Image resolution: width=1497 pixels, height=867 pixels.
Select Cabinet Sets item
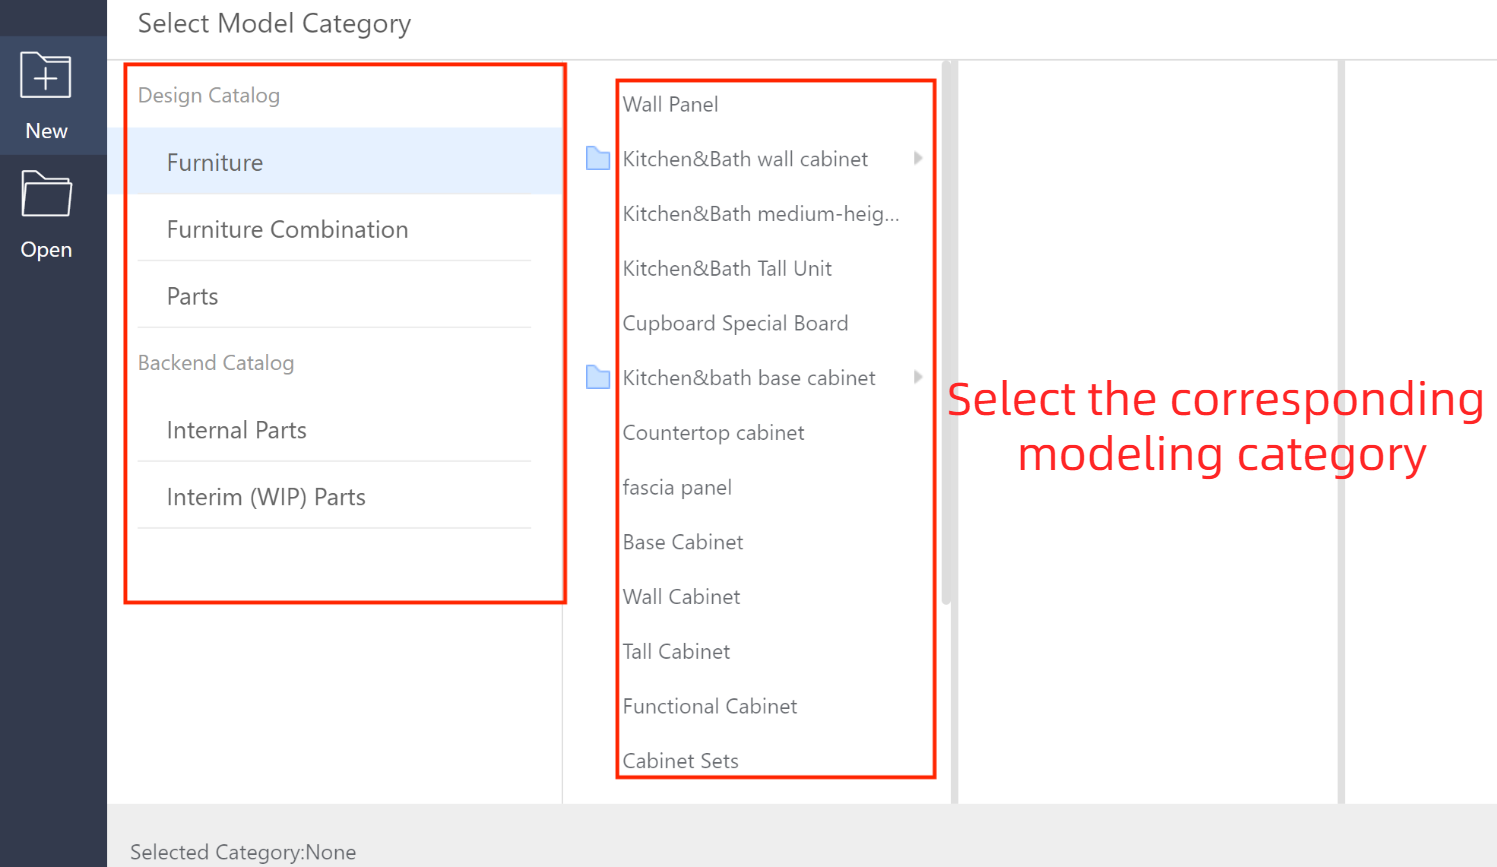click(680, 761)
